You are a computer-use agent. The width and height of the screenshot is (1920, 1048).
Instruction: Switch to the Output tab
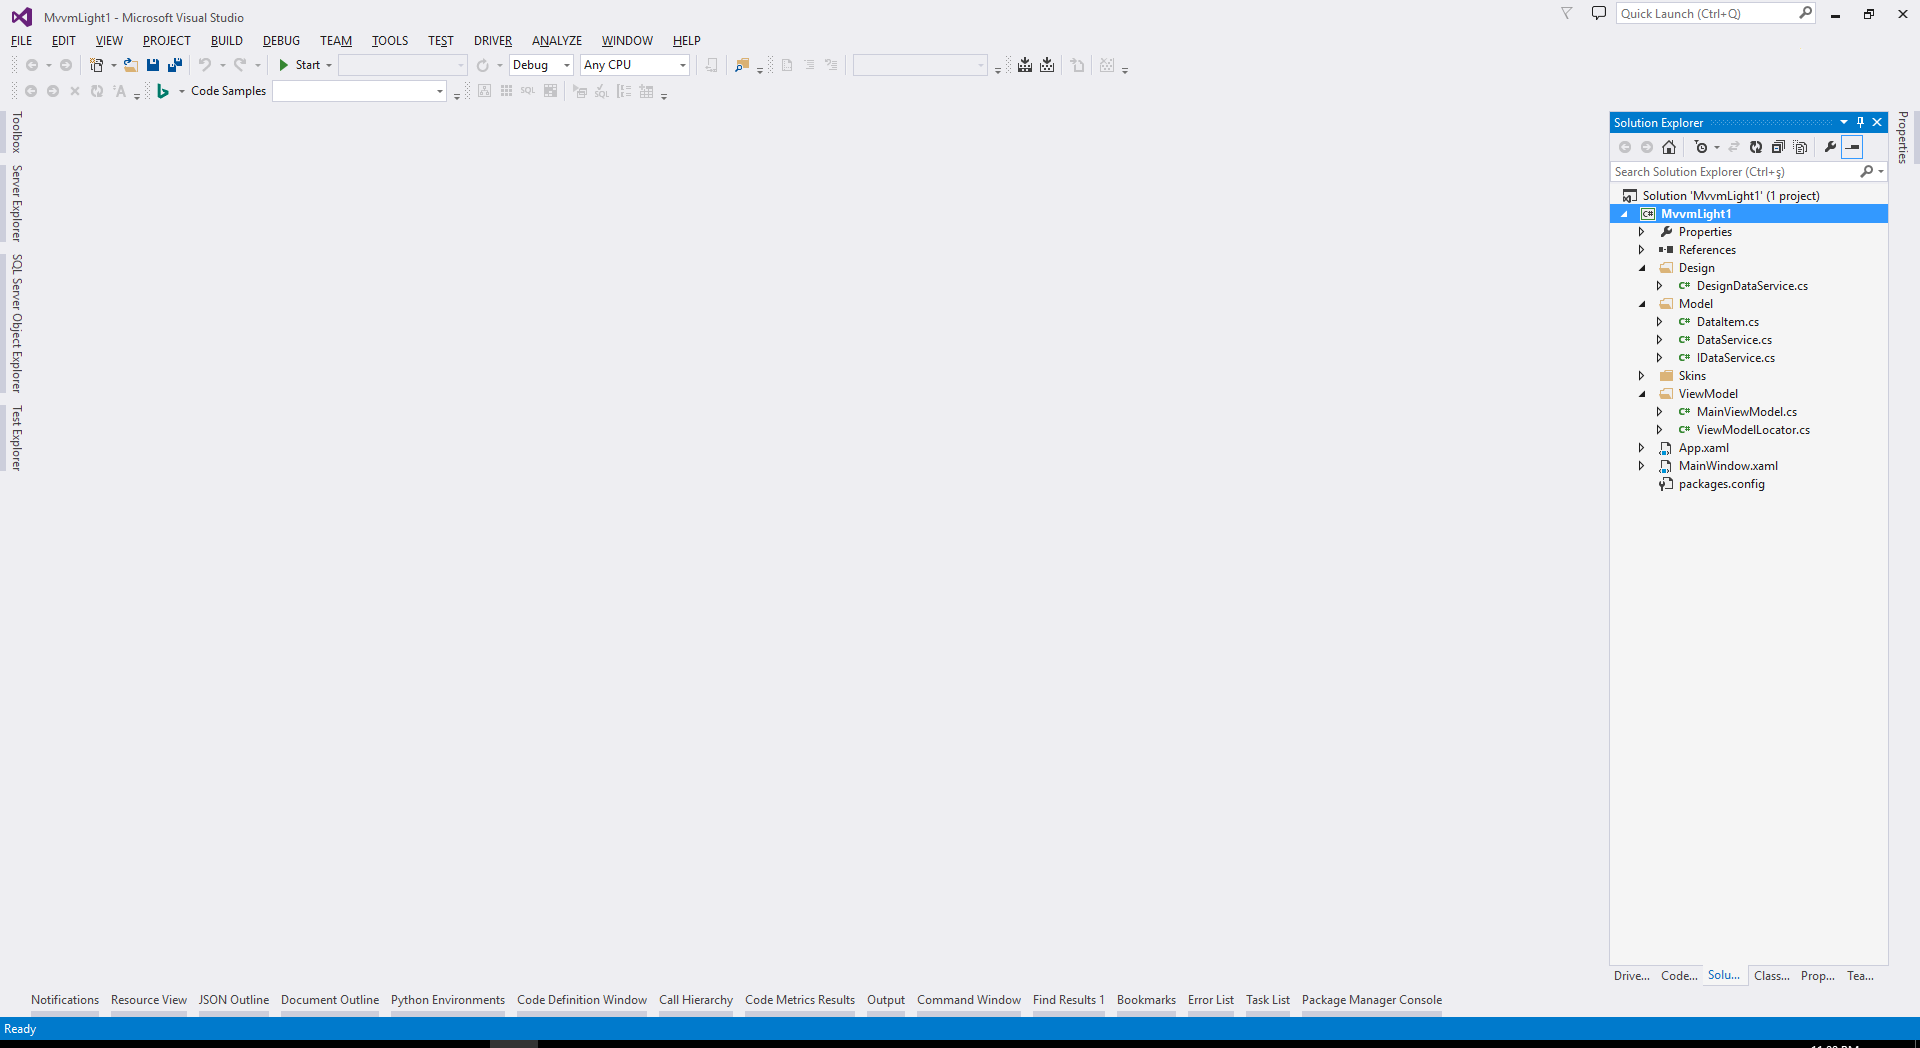click(885, 1000)
